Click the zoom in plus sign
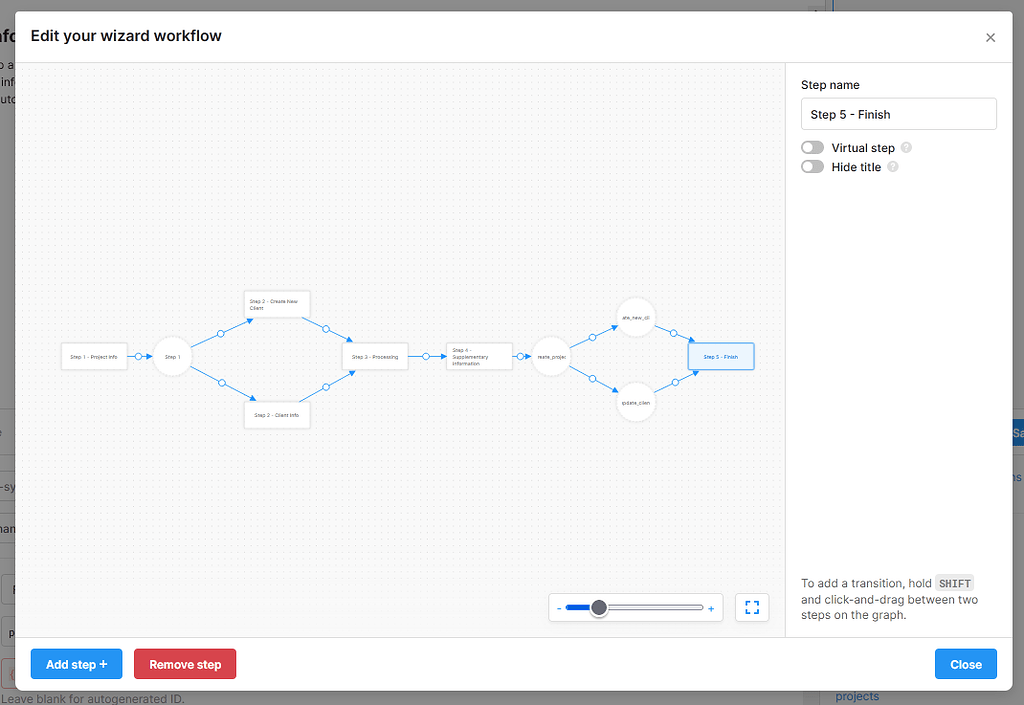 [711, 608]
